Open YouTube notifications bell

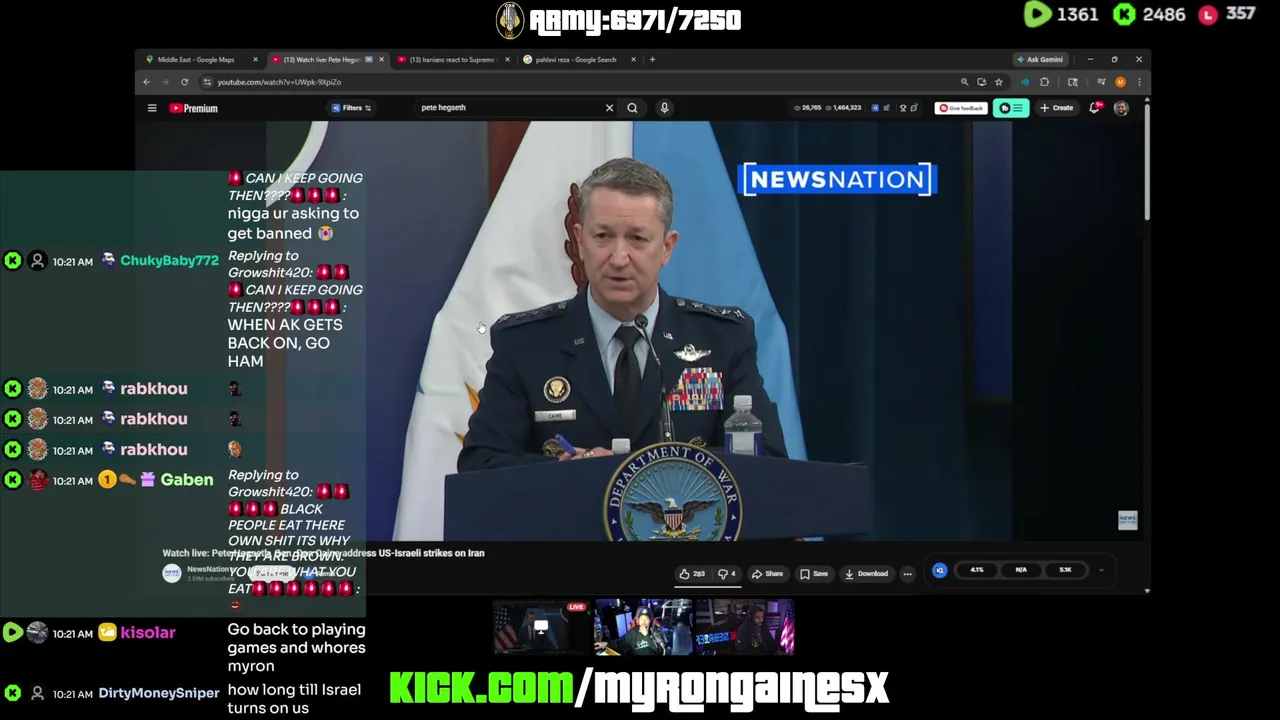coord(1095,108)
